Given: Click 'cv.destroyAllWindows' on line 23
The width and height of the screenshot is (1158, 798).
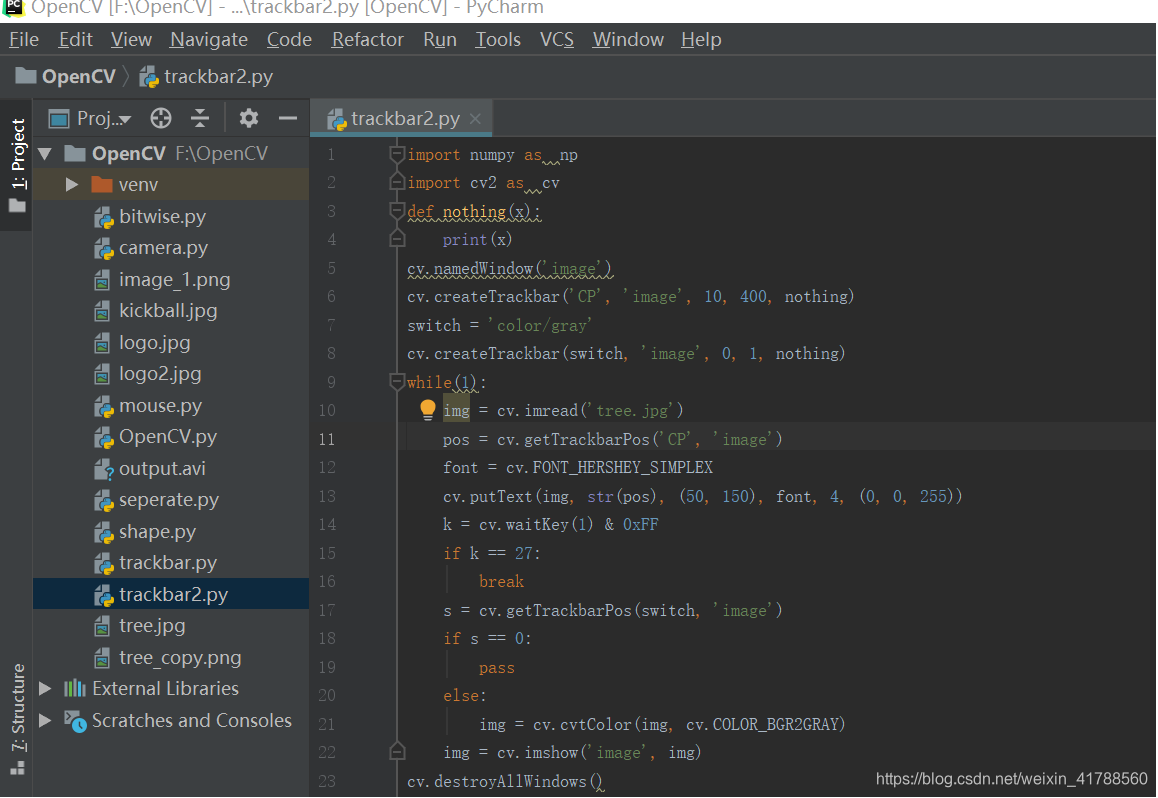Looking at the screenshot, I should point(497,782).
